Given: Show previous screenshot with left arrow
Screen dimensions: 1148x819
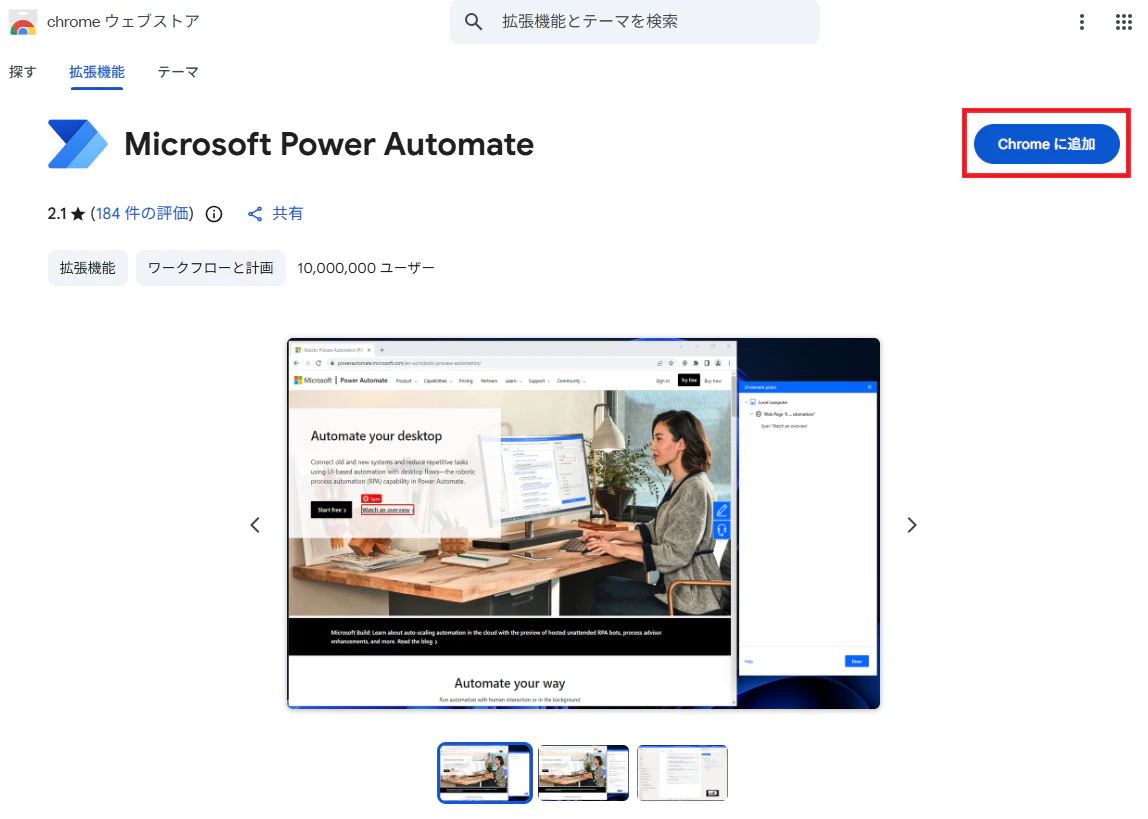Looking at the screenshot, I should coord(255,525).
